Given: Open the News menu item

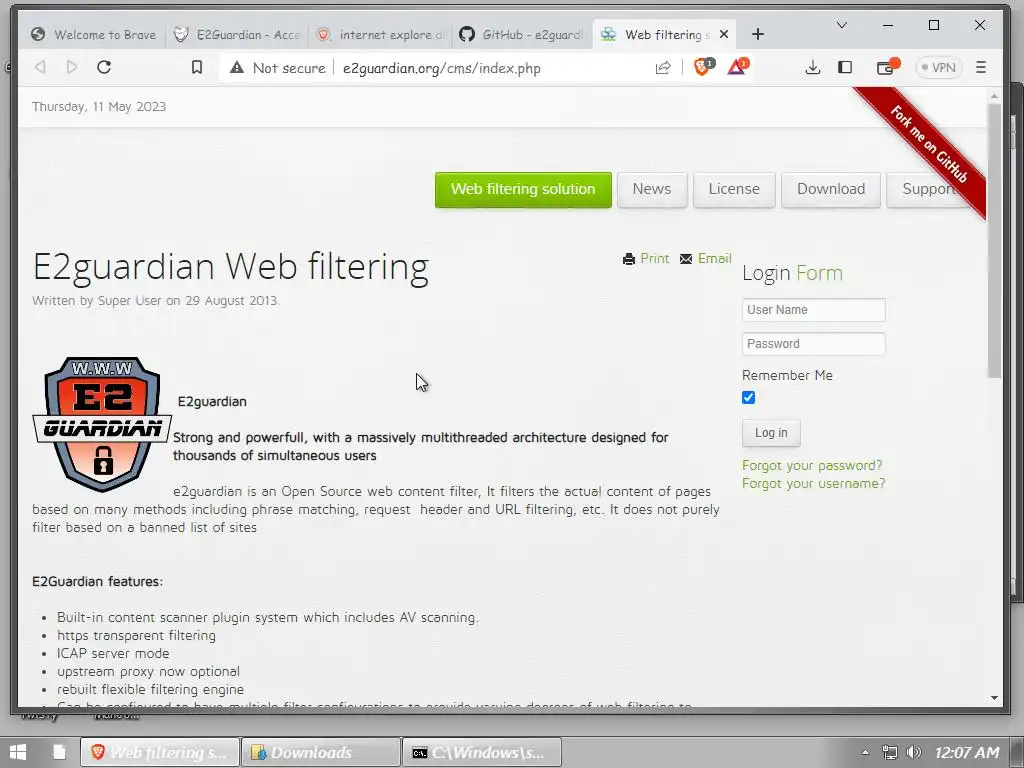Looking at the screenshot, I should pyautogui.click(x=652, y=189).
